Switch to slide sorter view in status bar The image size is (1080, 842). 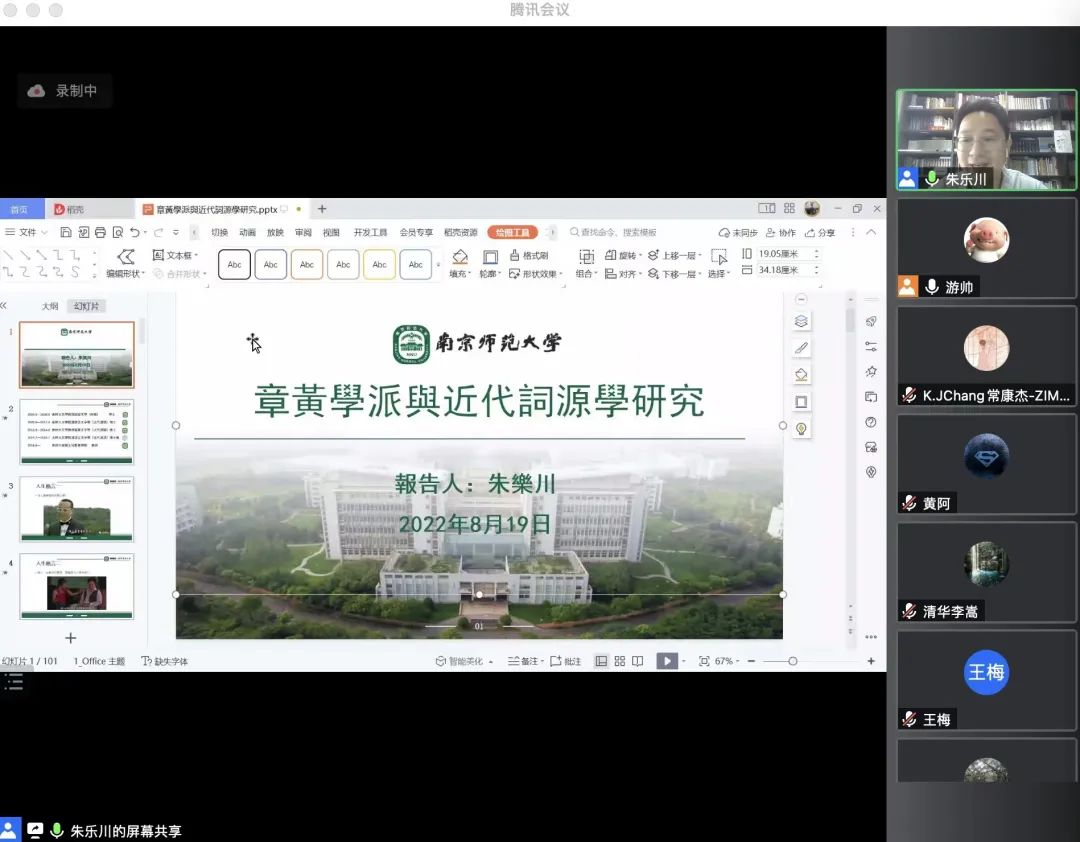pos(620,661)
